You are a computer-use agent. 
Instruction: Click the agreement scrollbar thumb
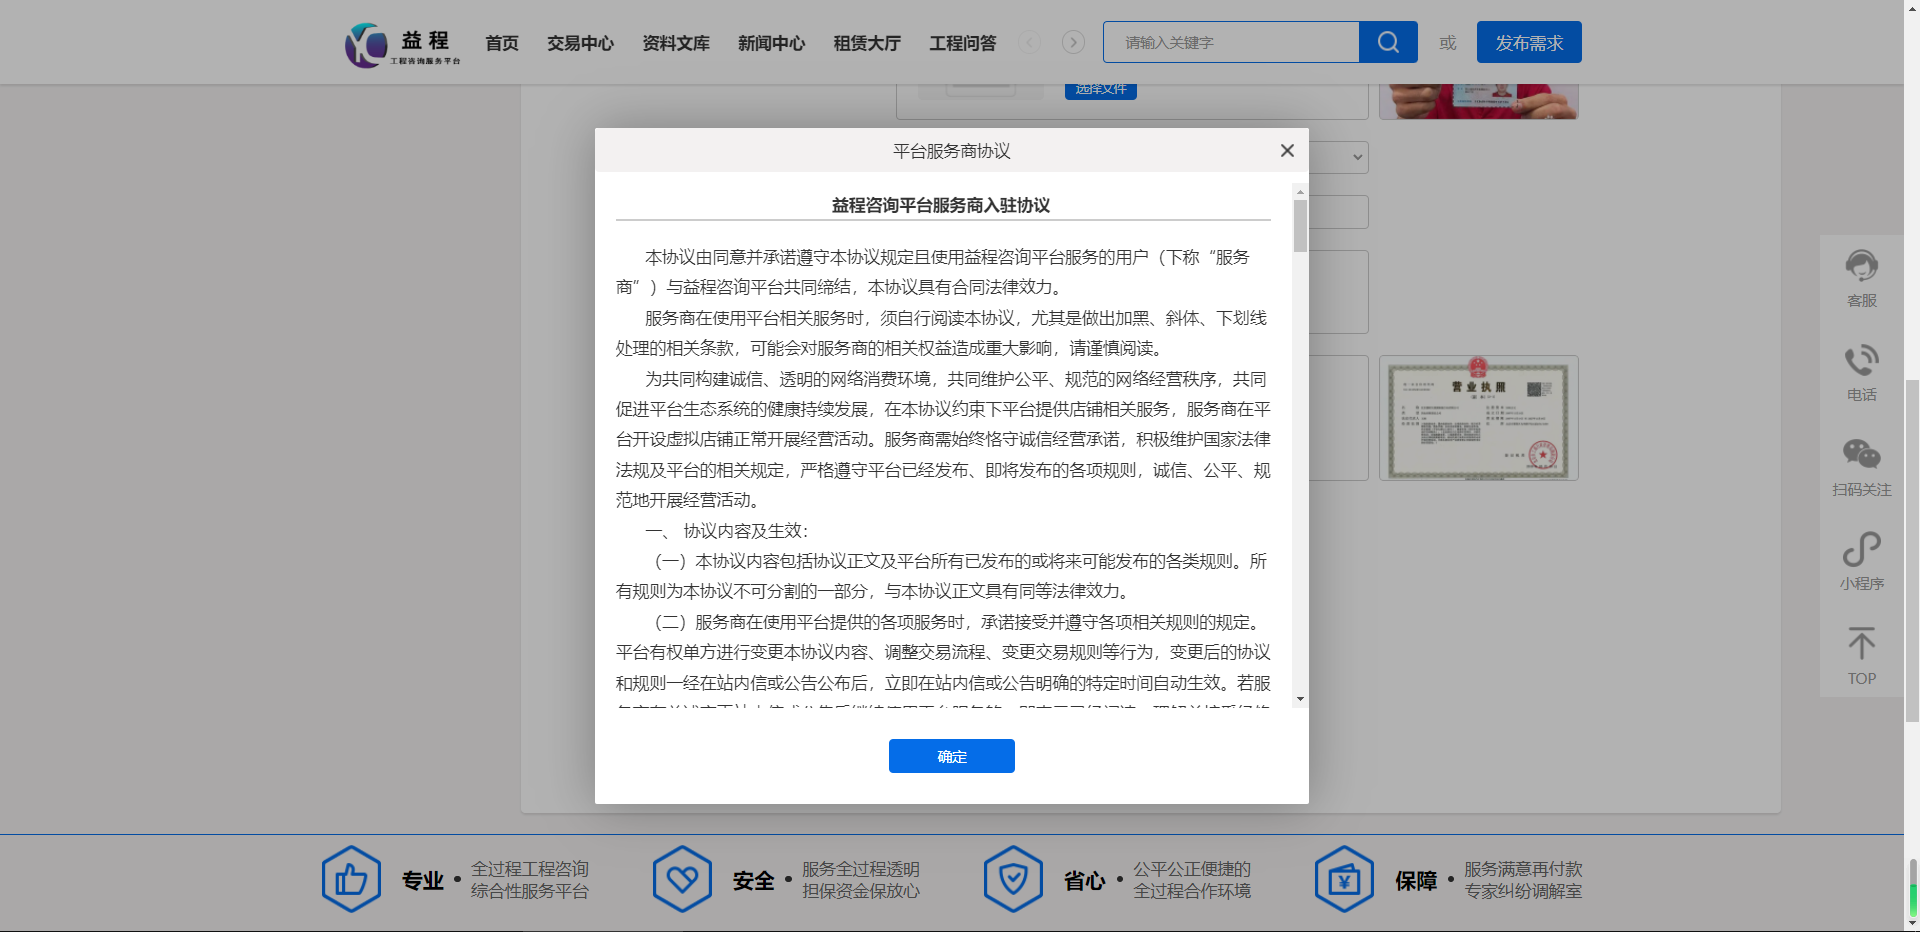coord(1300,226)
